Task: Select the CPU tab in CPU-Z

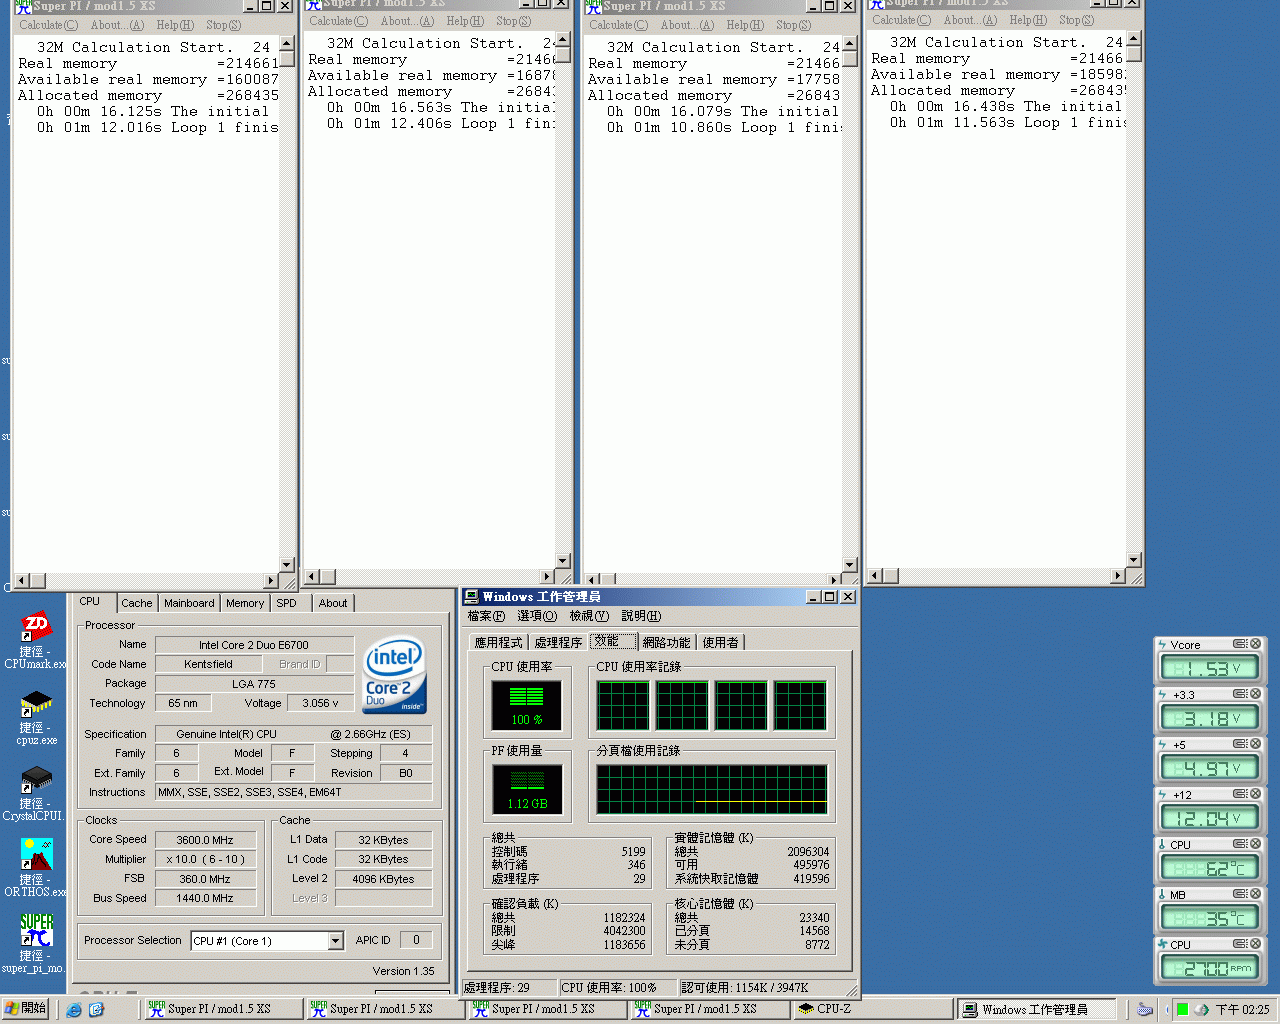Action: 90,602
